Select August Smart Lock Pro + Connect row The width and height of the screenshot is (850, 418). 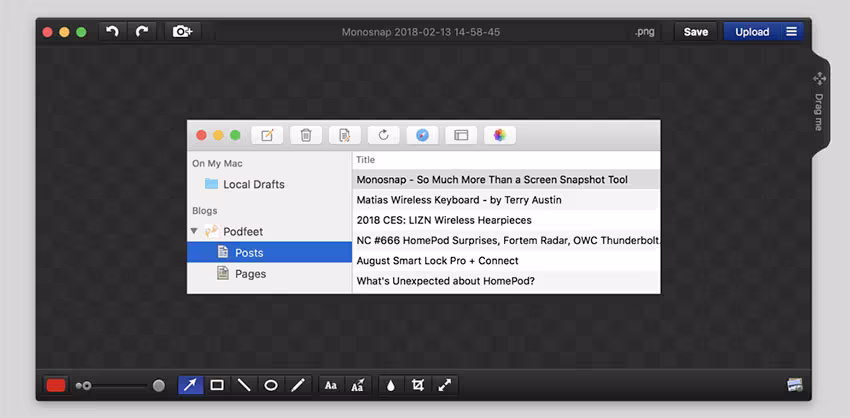tap(506, 261)
